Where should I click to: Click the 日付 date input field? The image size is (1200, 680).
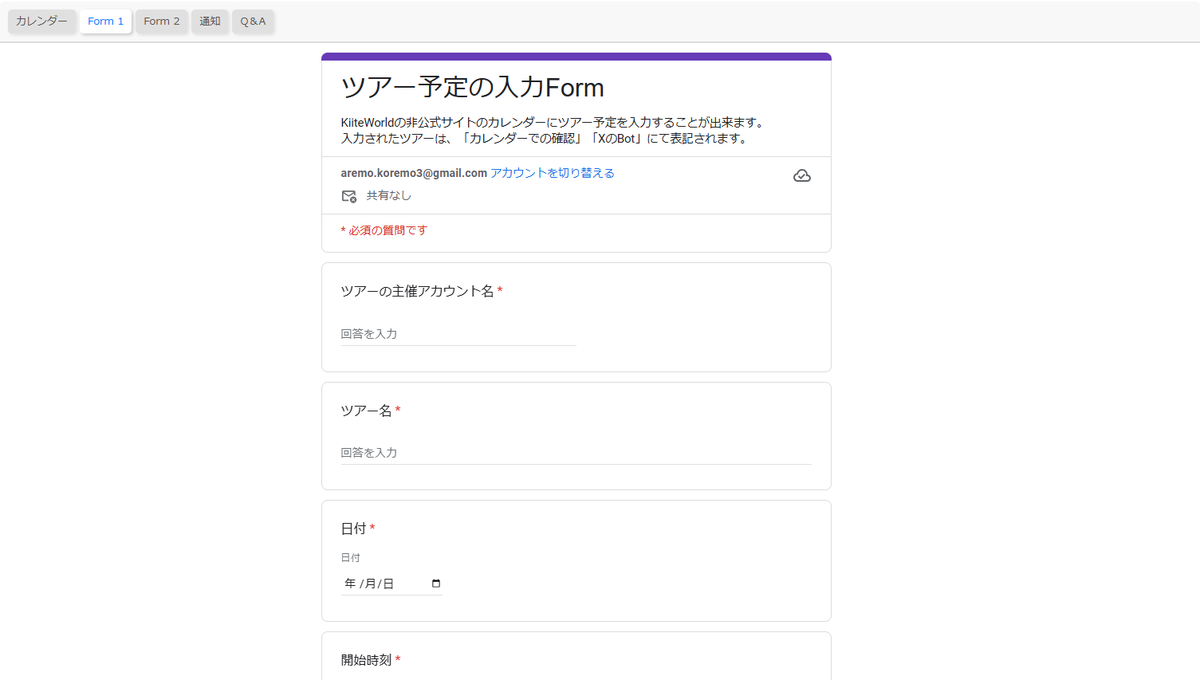pyautogui.click(x=391, y=584)
